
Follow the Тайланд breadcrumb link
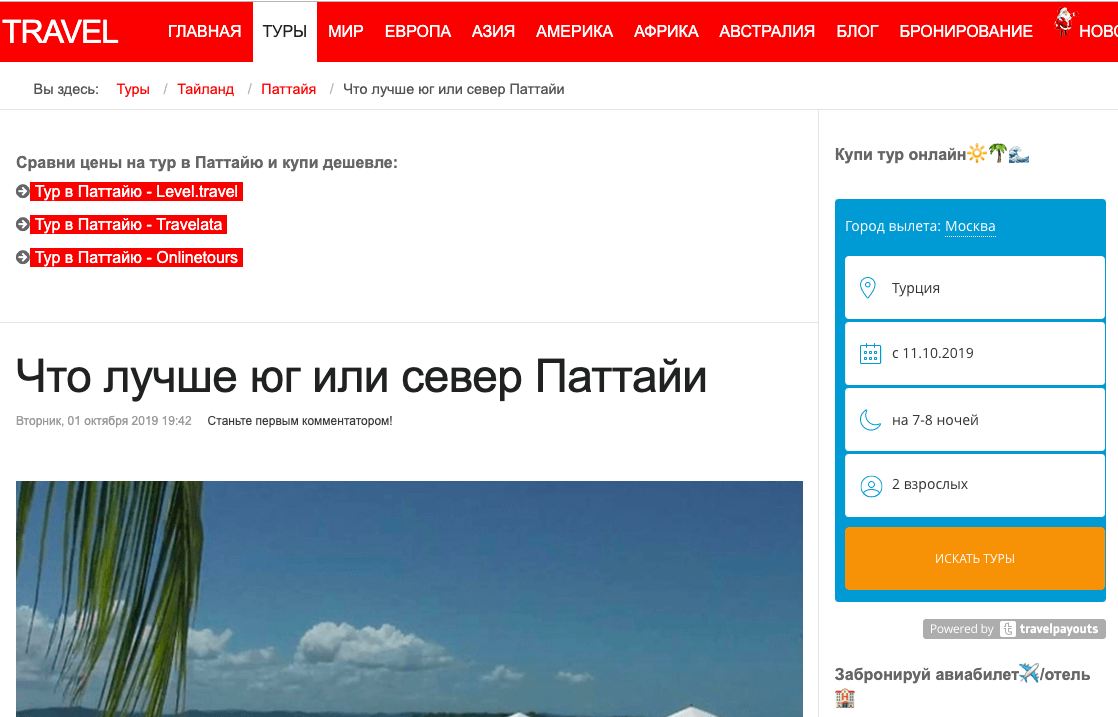click(x=205, y=89)
